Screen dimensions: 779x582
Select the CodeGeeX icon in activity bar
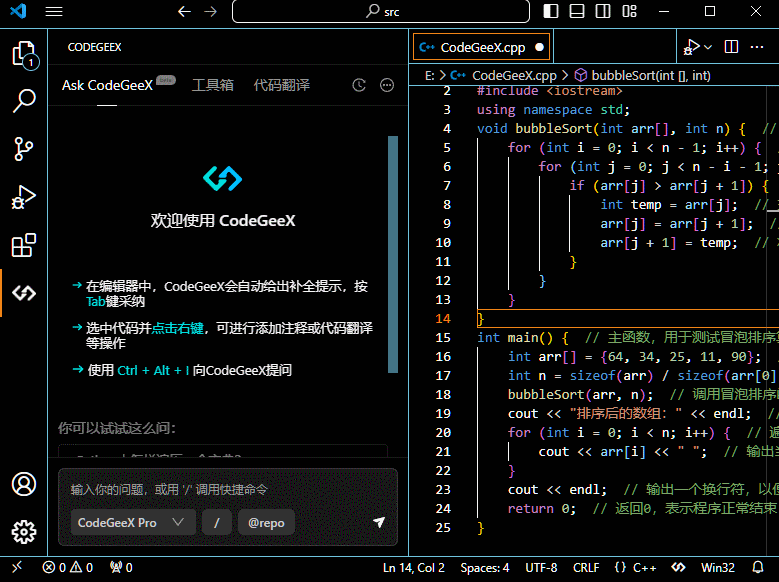(x=24, y=293)
